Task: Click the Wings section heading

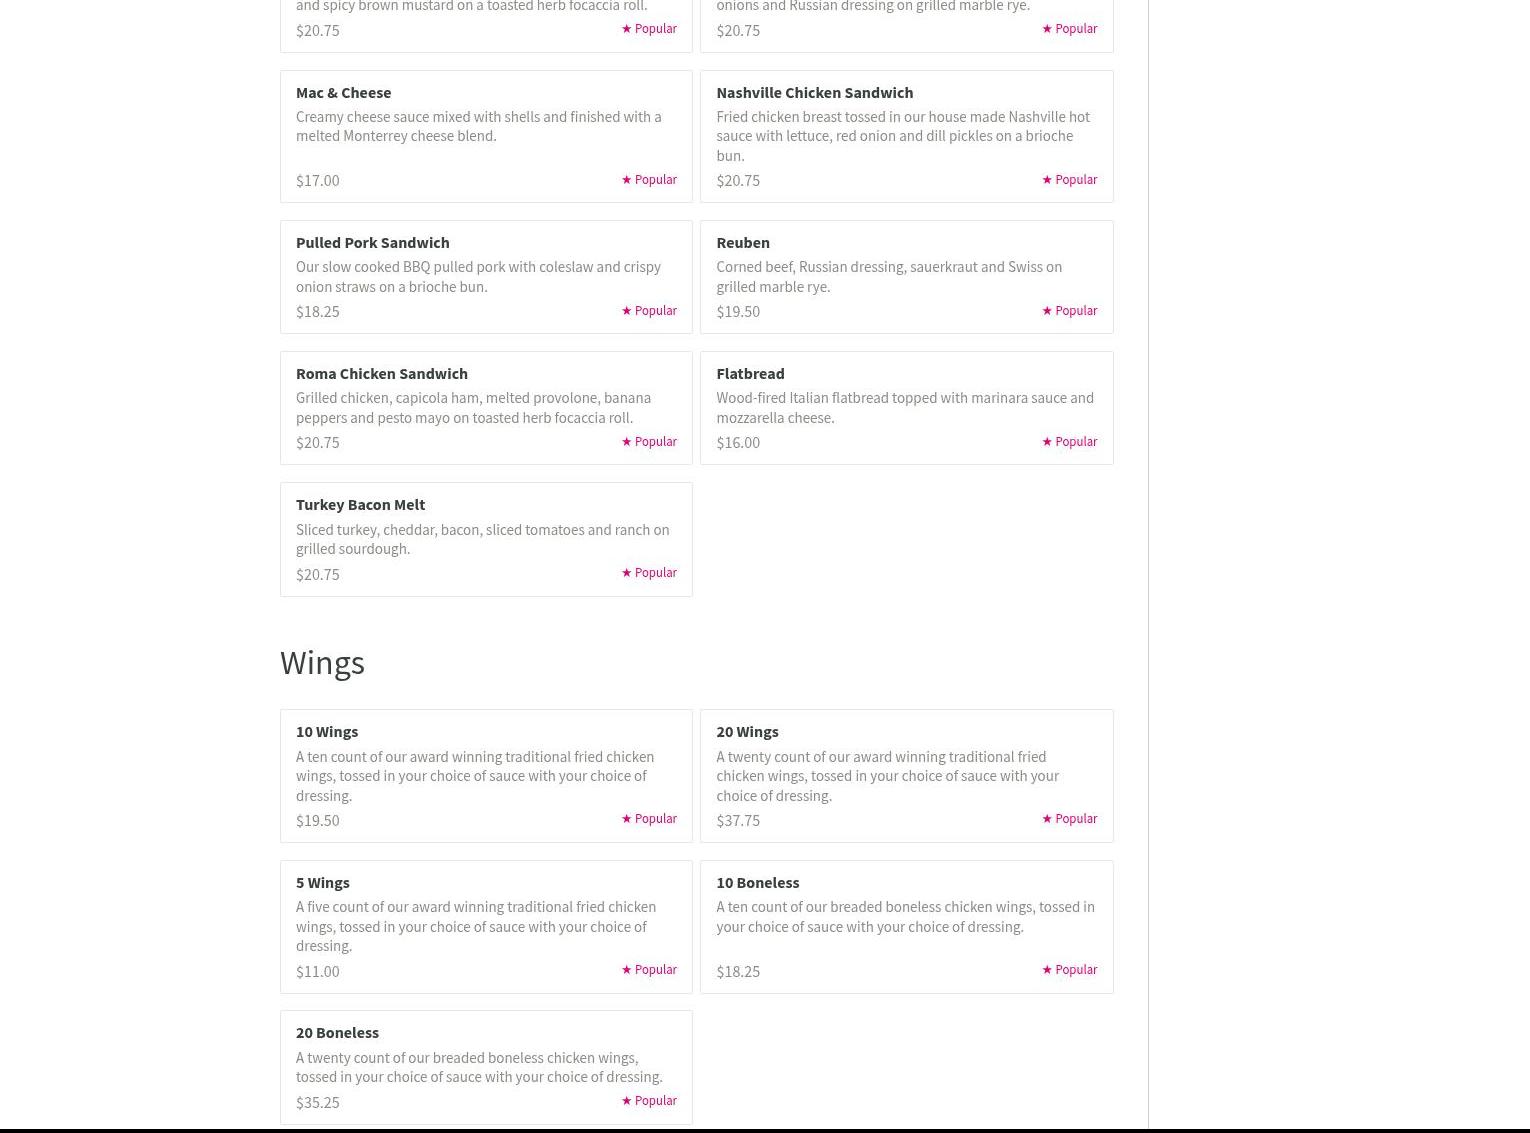Action: click(322, 662)
